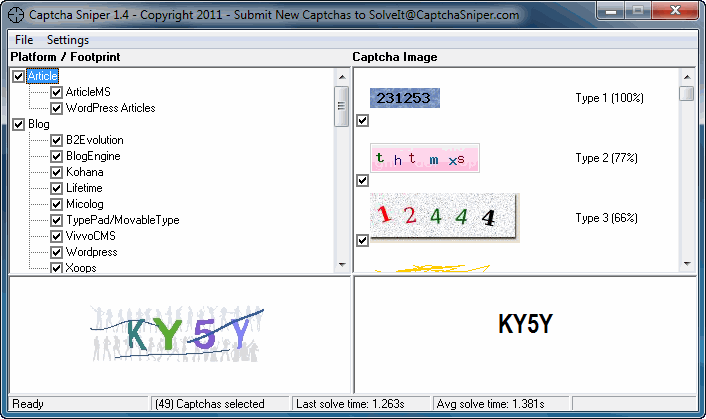
Task: Toggle the BlogEngine checkbox
Action: (56, 156)
